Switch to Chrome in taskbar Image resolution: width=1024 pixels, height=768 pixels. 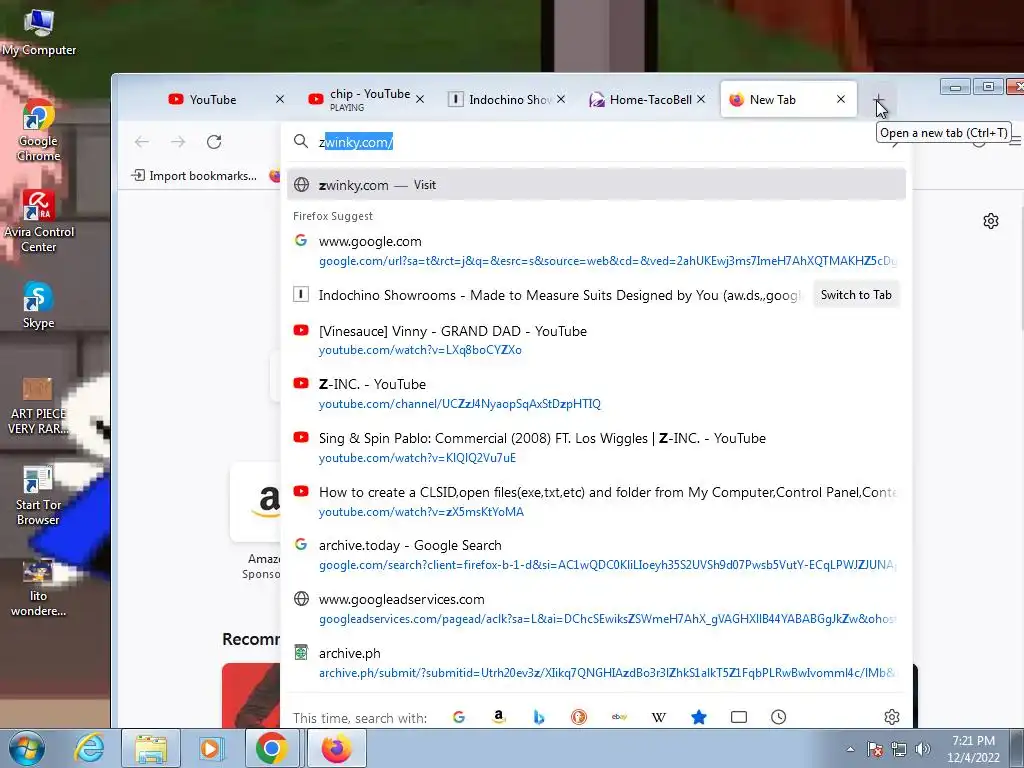[272, 748]
